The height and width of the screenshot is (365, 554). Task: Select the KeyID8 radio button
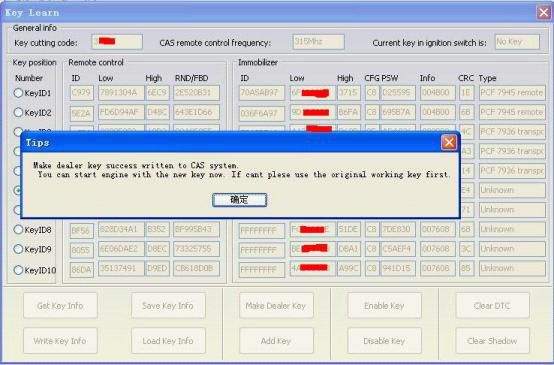(18, 230)
